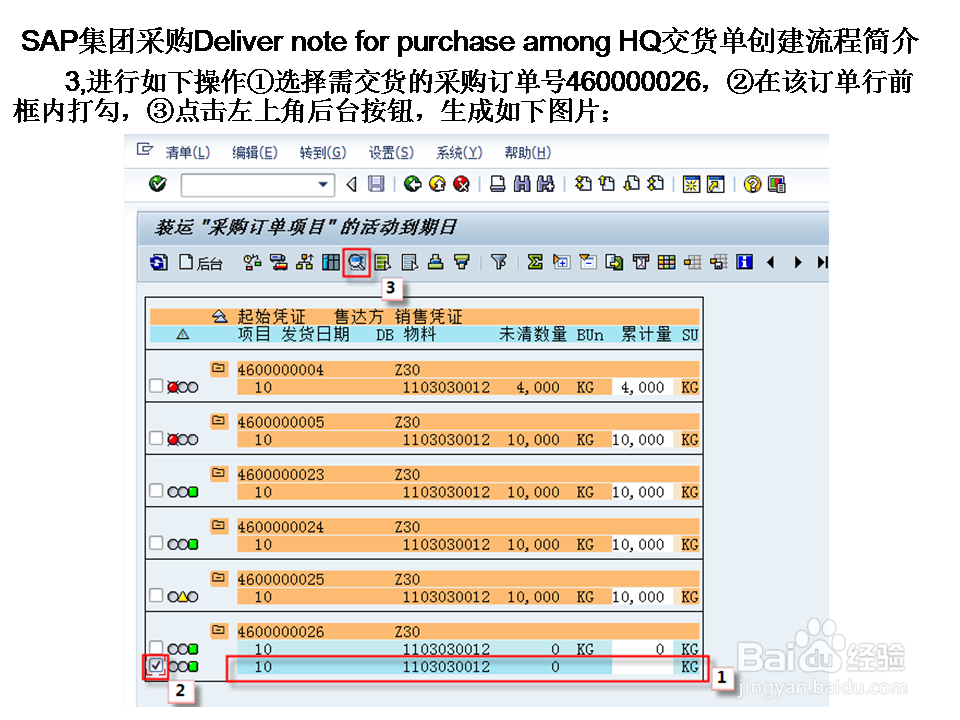960x720 pixels.
Task: Click the blue Information icon
Action: pos(744,263)
